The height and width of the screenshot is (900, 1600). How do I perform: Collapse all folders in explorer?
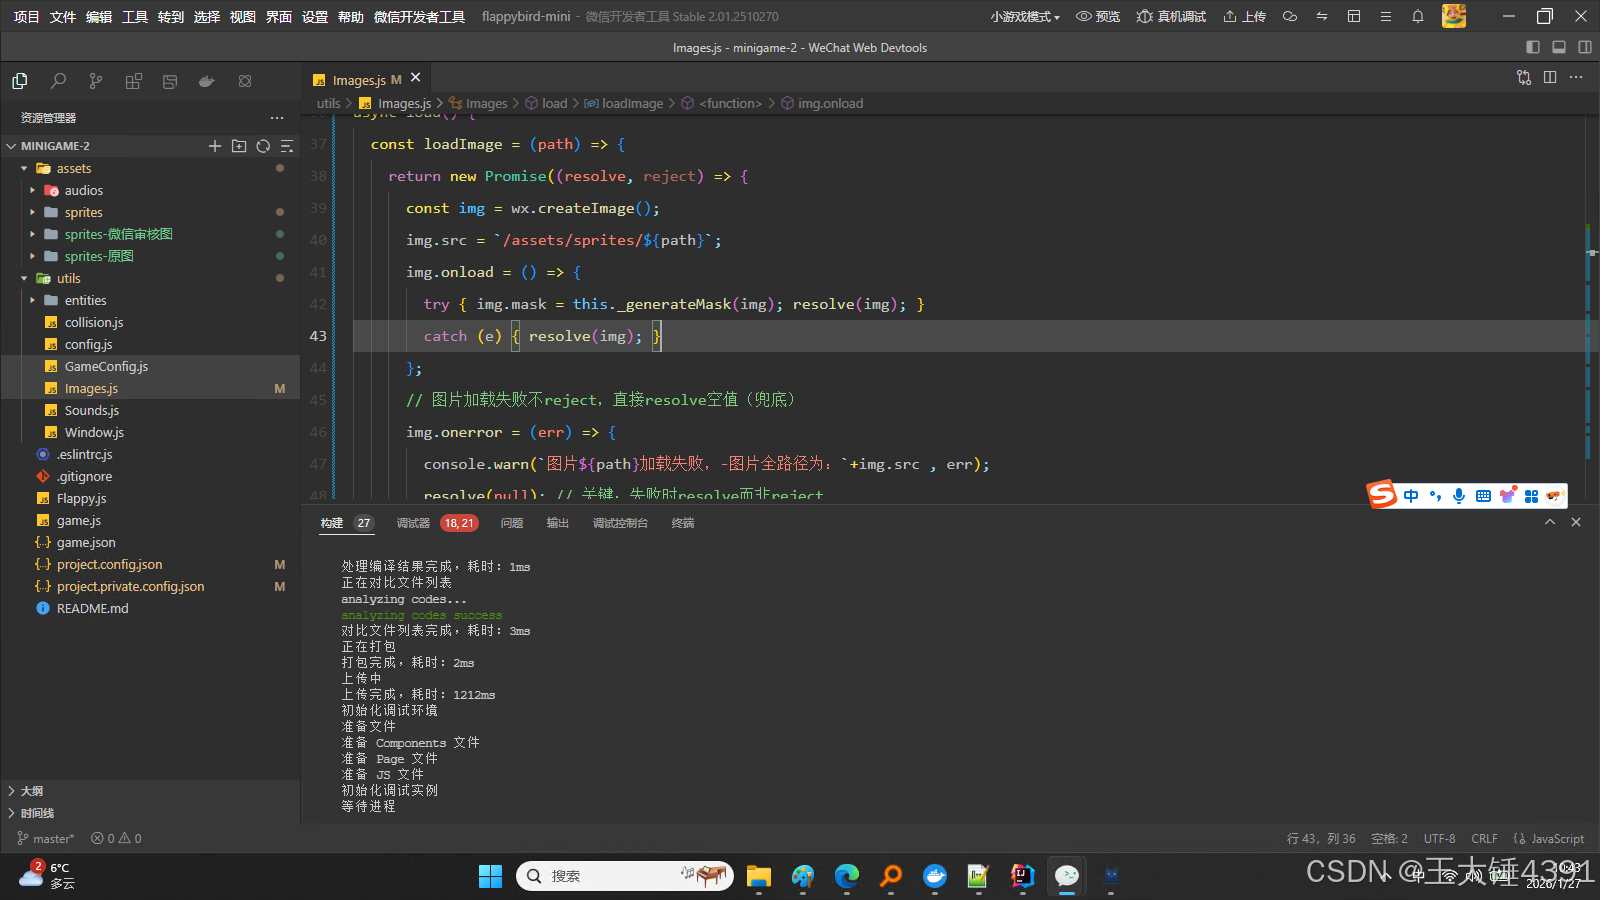(x=286, y=146)
